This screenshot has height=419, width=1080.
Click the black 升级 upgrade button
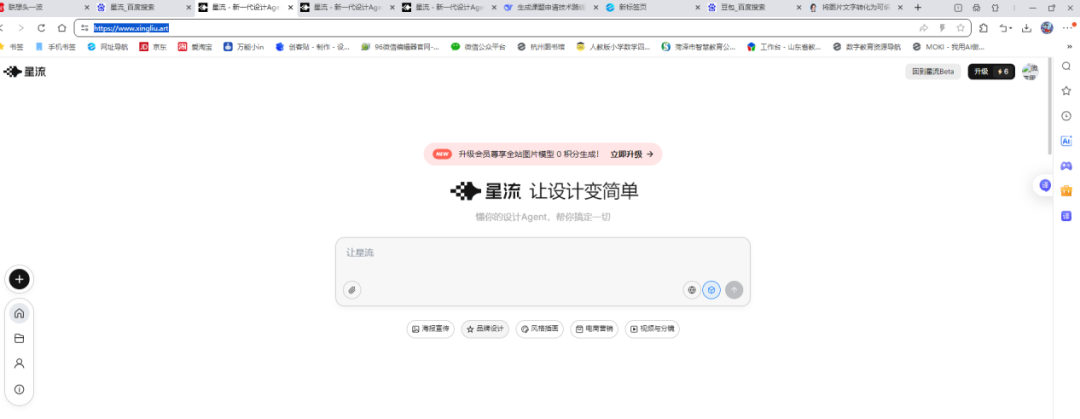click(x=991, y=72)
